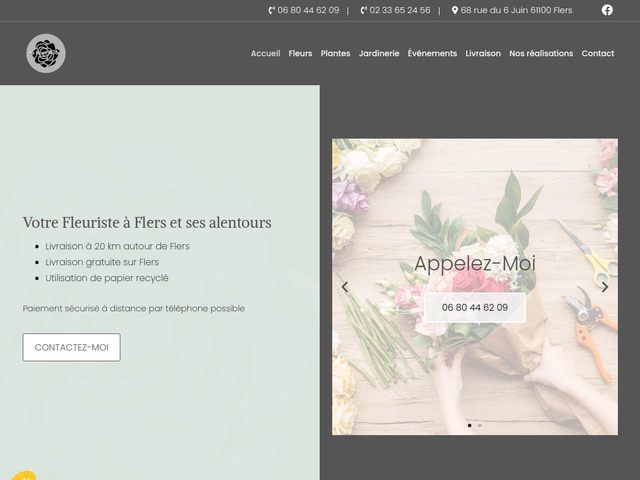Click the florist rose logo

46,53
